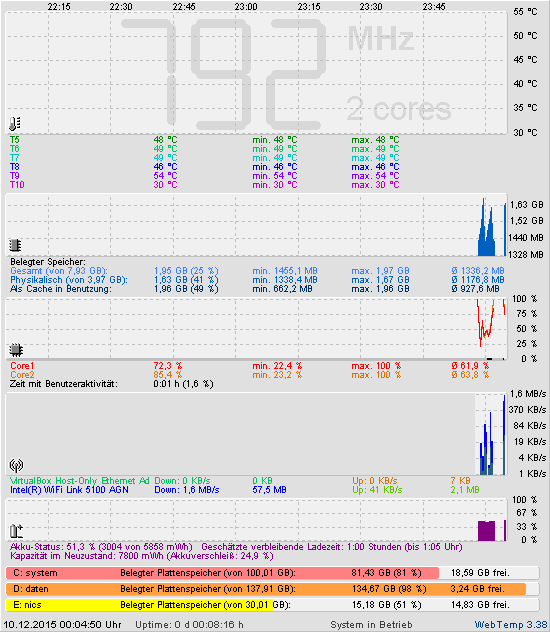This screenshot has width=550, height=632.
Task: Click cache value 'min. 662,2 MB'
Action: [x=282, y=289]
